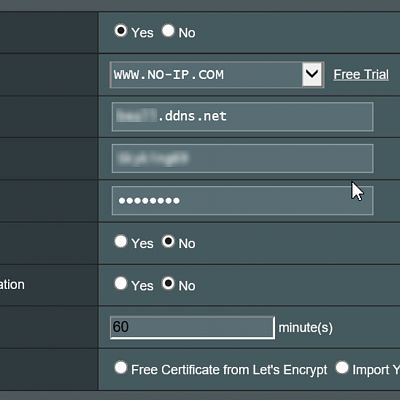Click the blurred username input field
The image size is (400, 400).
tap(242, 158)
